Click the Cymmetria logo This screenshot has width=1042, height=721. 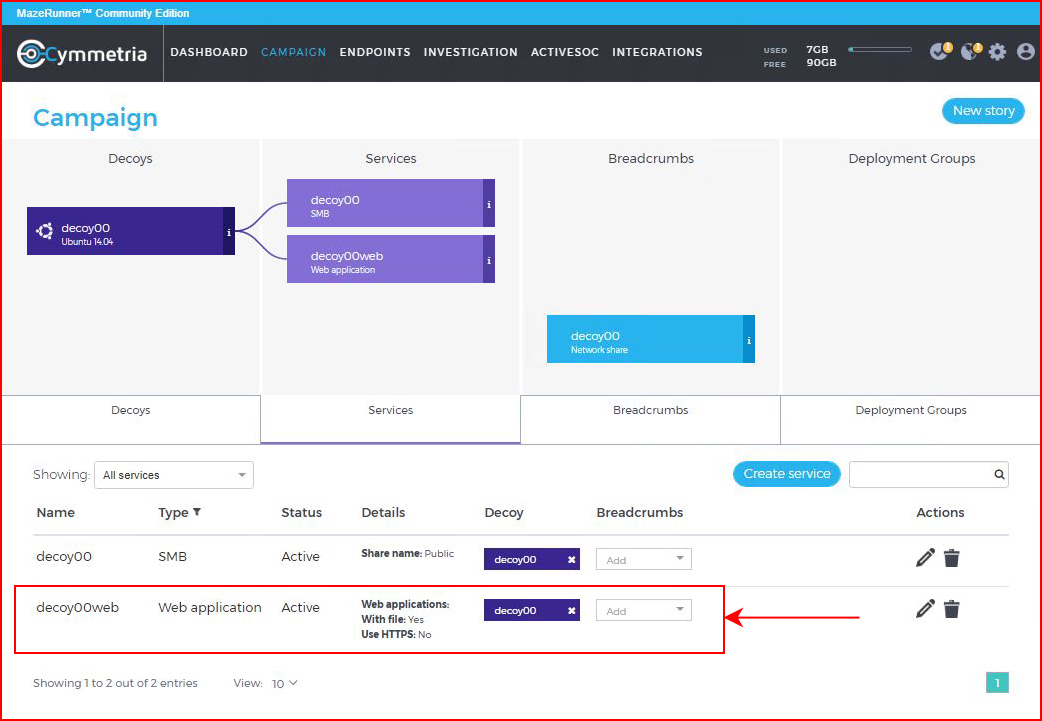click(x=82, y=53)
